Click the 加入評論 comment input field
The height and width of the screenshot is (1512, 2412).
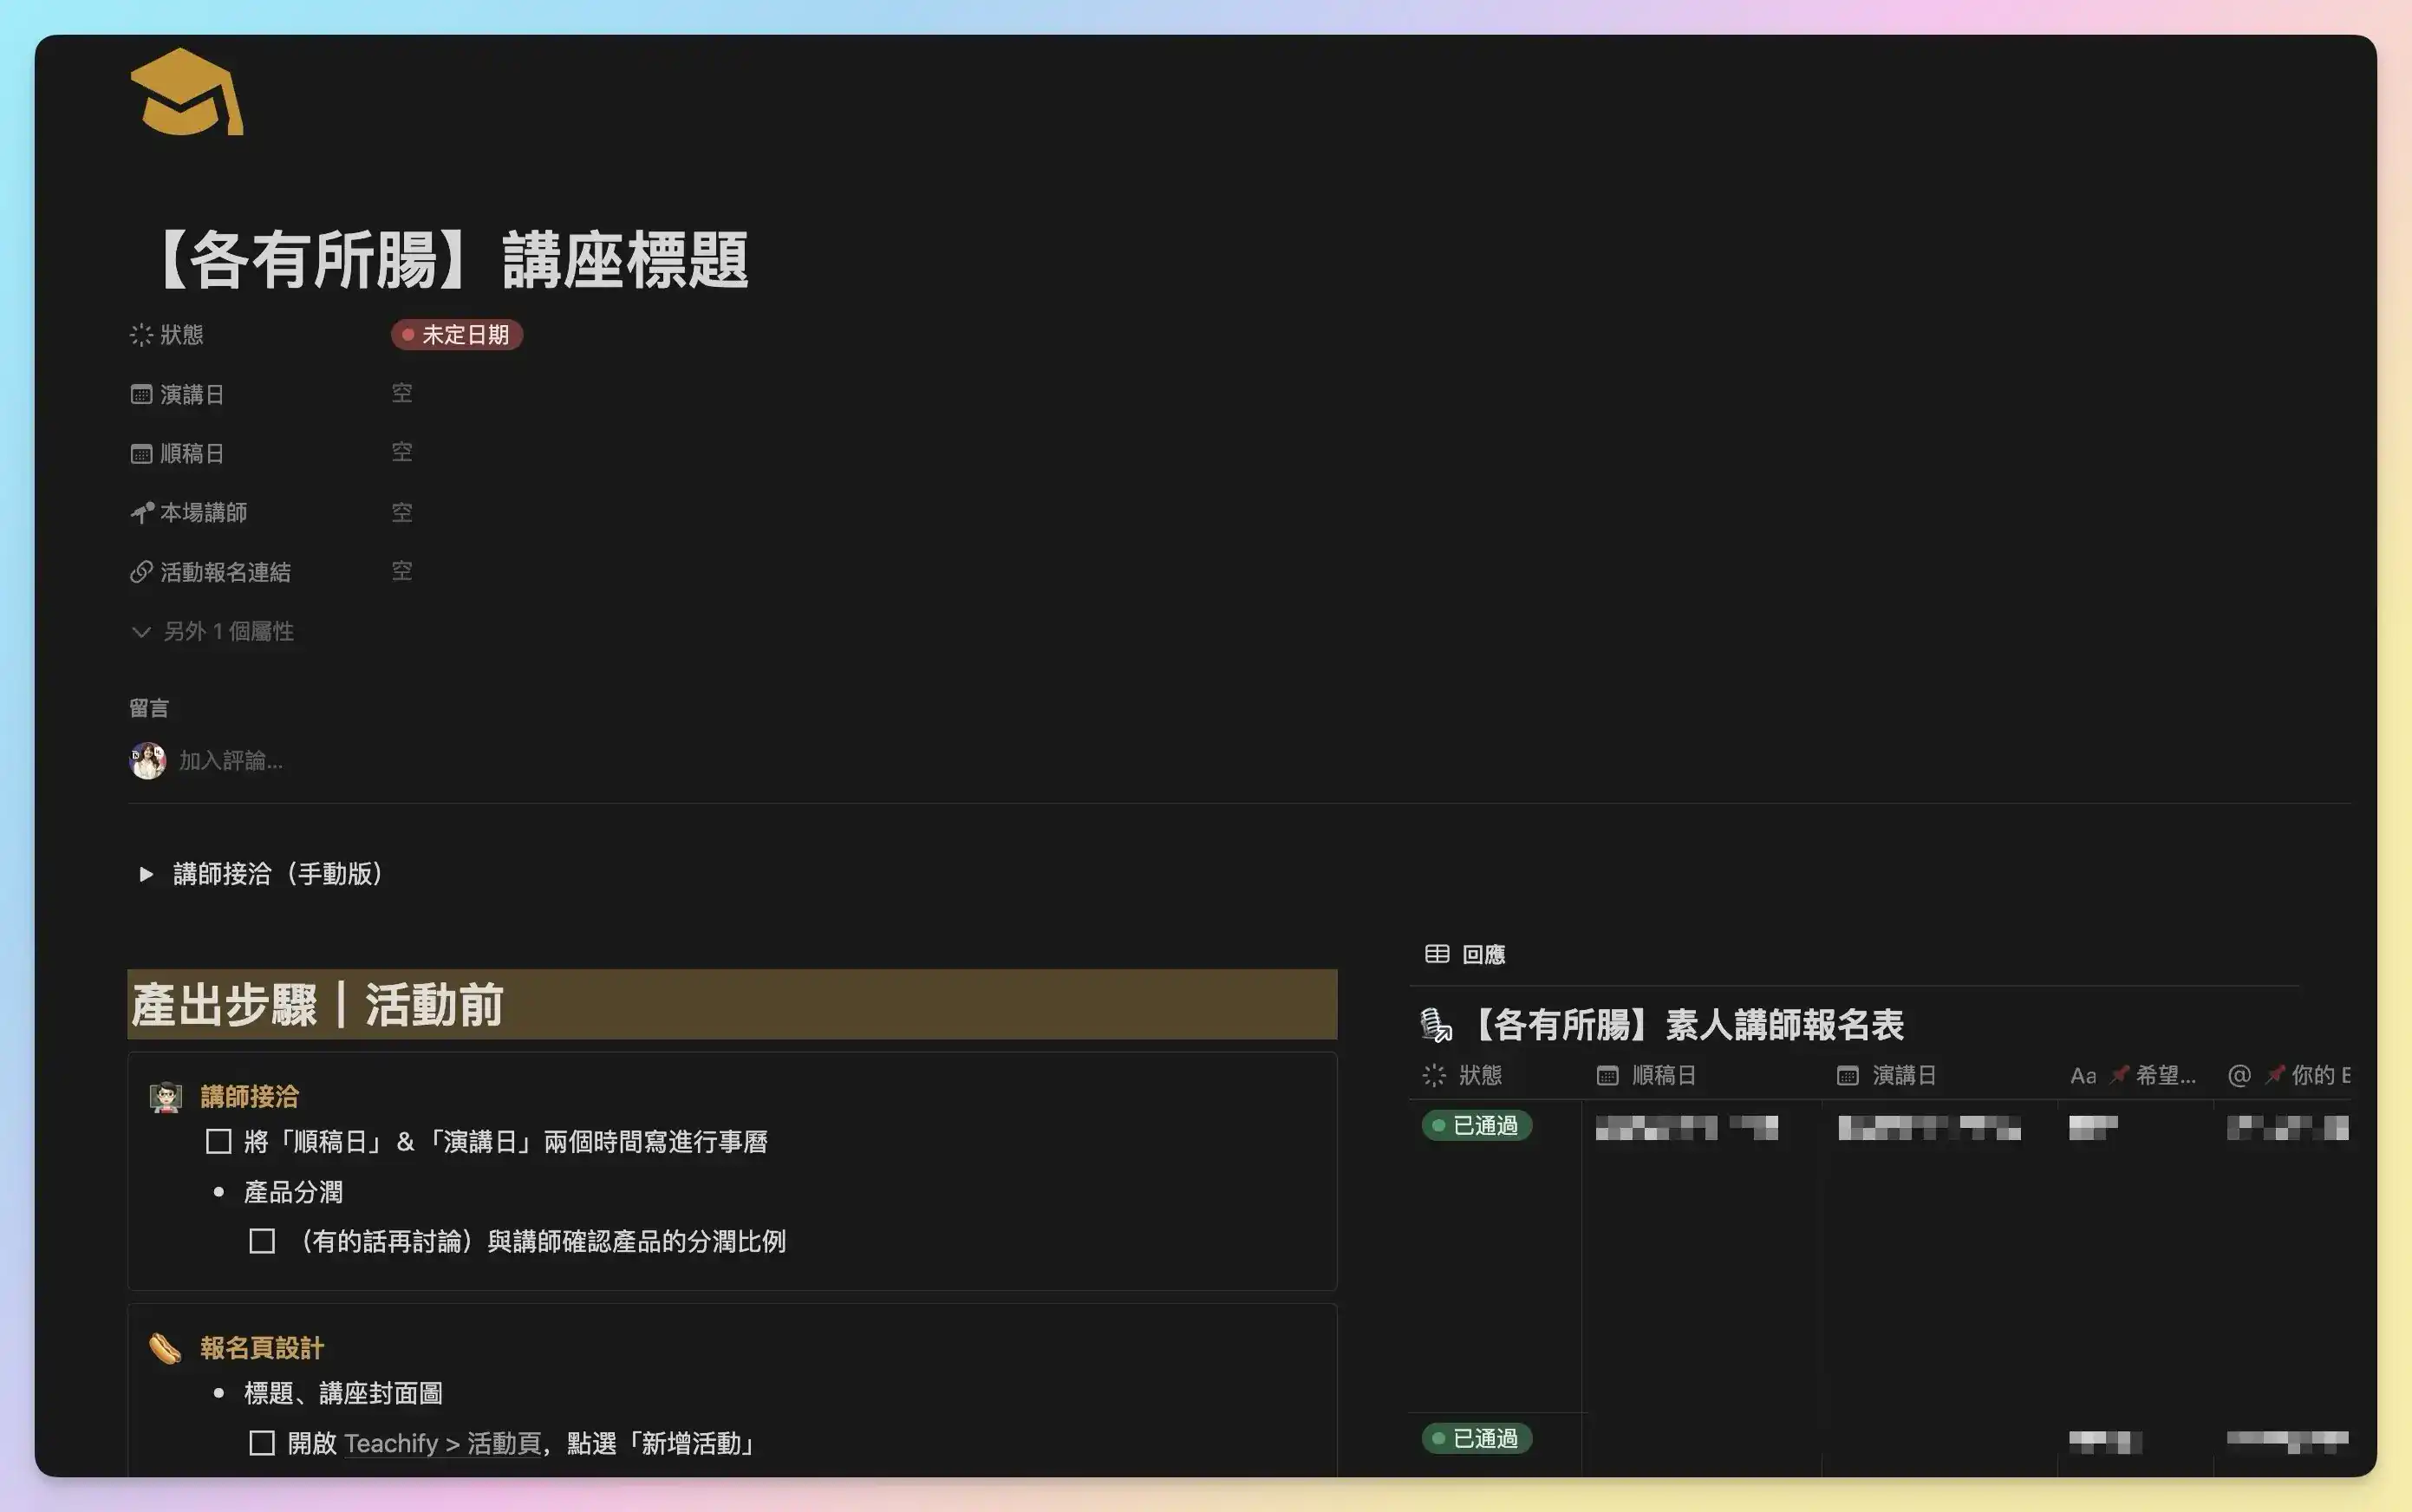pyautogui.click(x=231, y=761)
